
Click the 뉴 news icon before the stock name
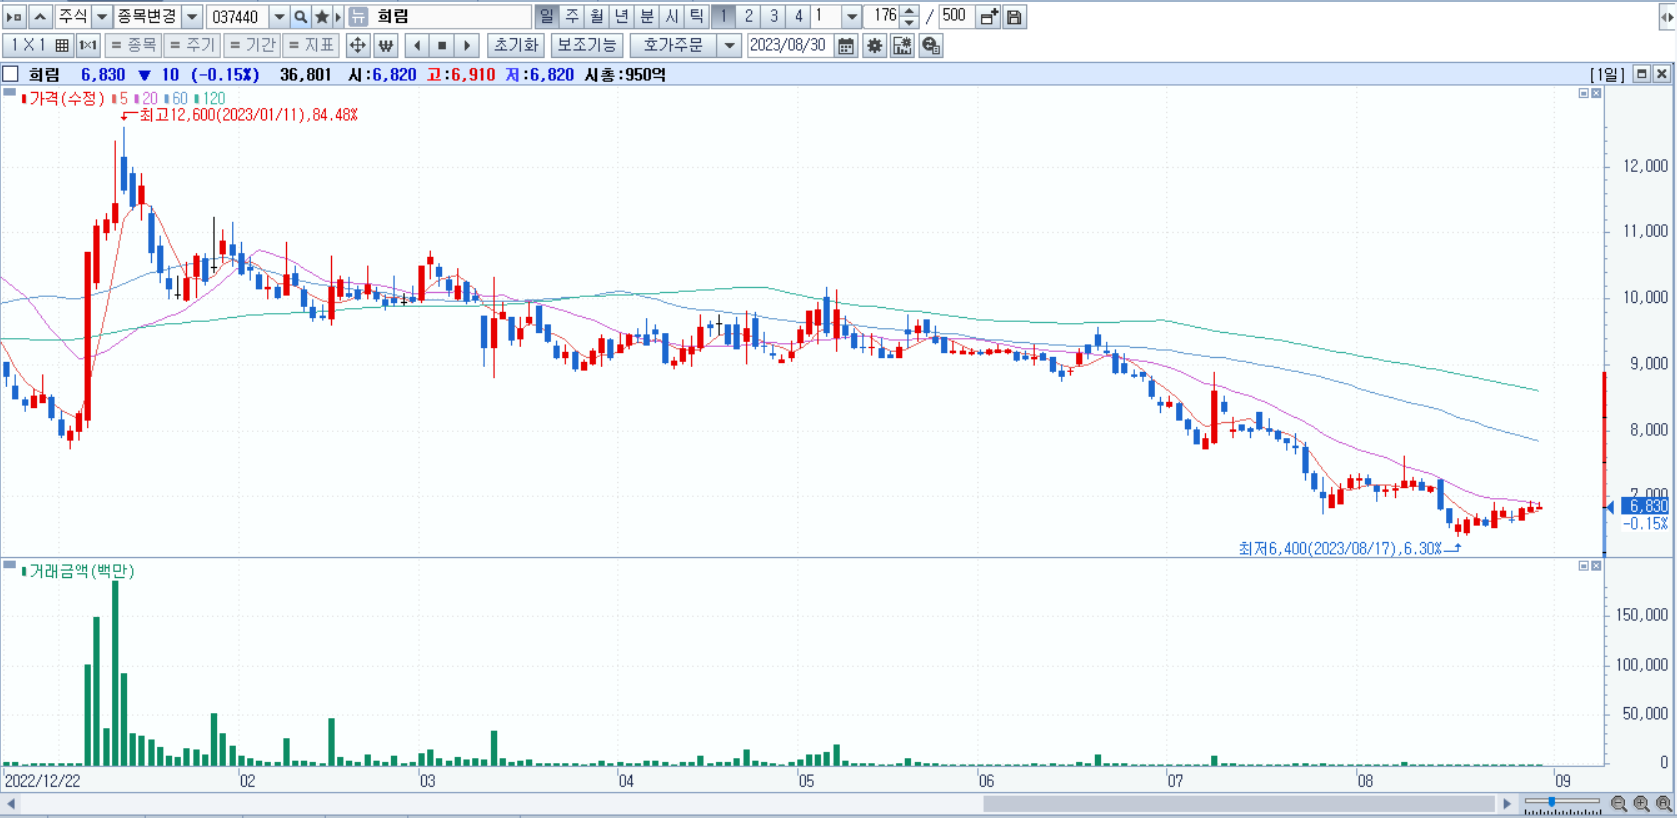click(x=358, y=17)
